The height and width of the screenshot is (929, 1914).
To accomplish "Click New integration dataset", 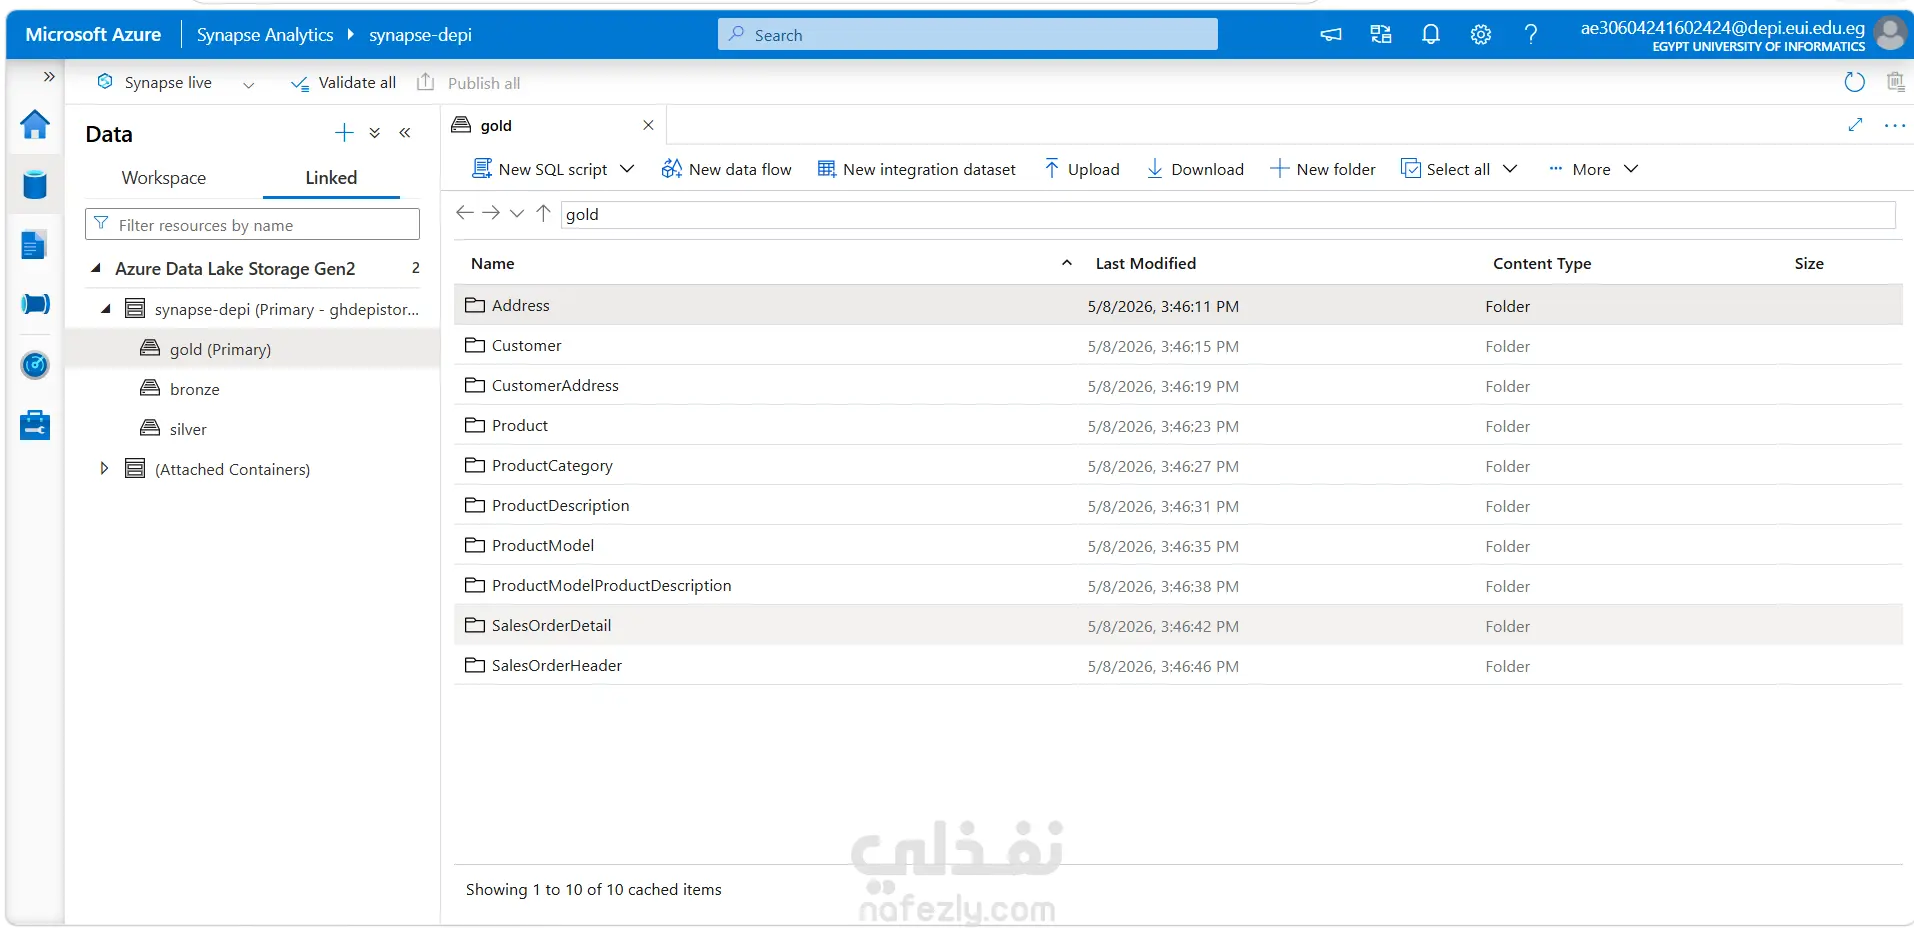I will coord(917,169).
